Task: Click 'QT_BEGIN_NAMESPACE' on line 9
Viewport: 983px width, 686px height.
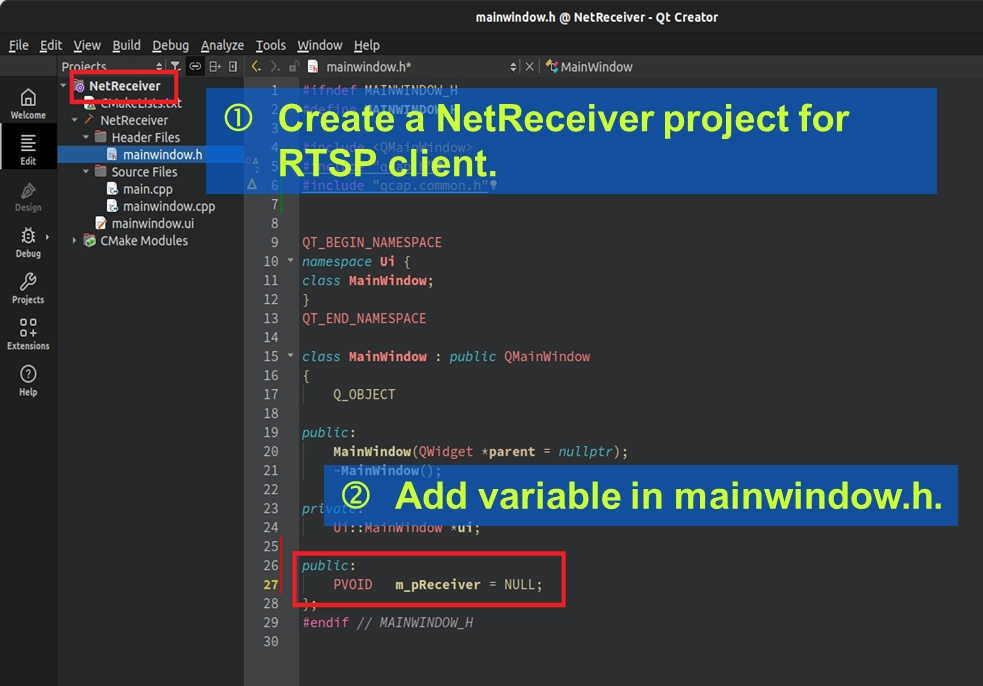Action: (372, 242)
